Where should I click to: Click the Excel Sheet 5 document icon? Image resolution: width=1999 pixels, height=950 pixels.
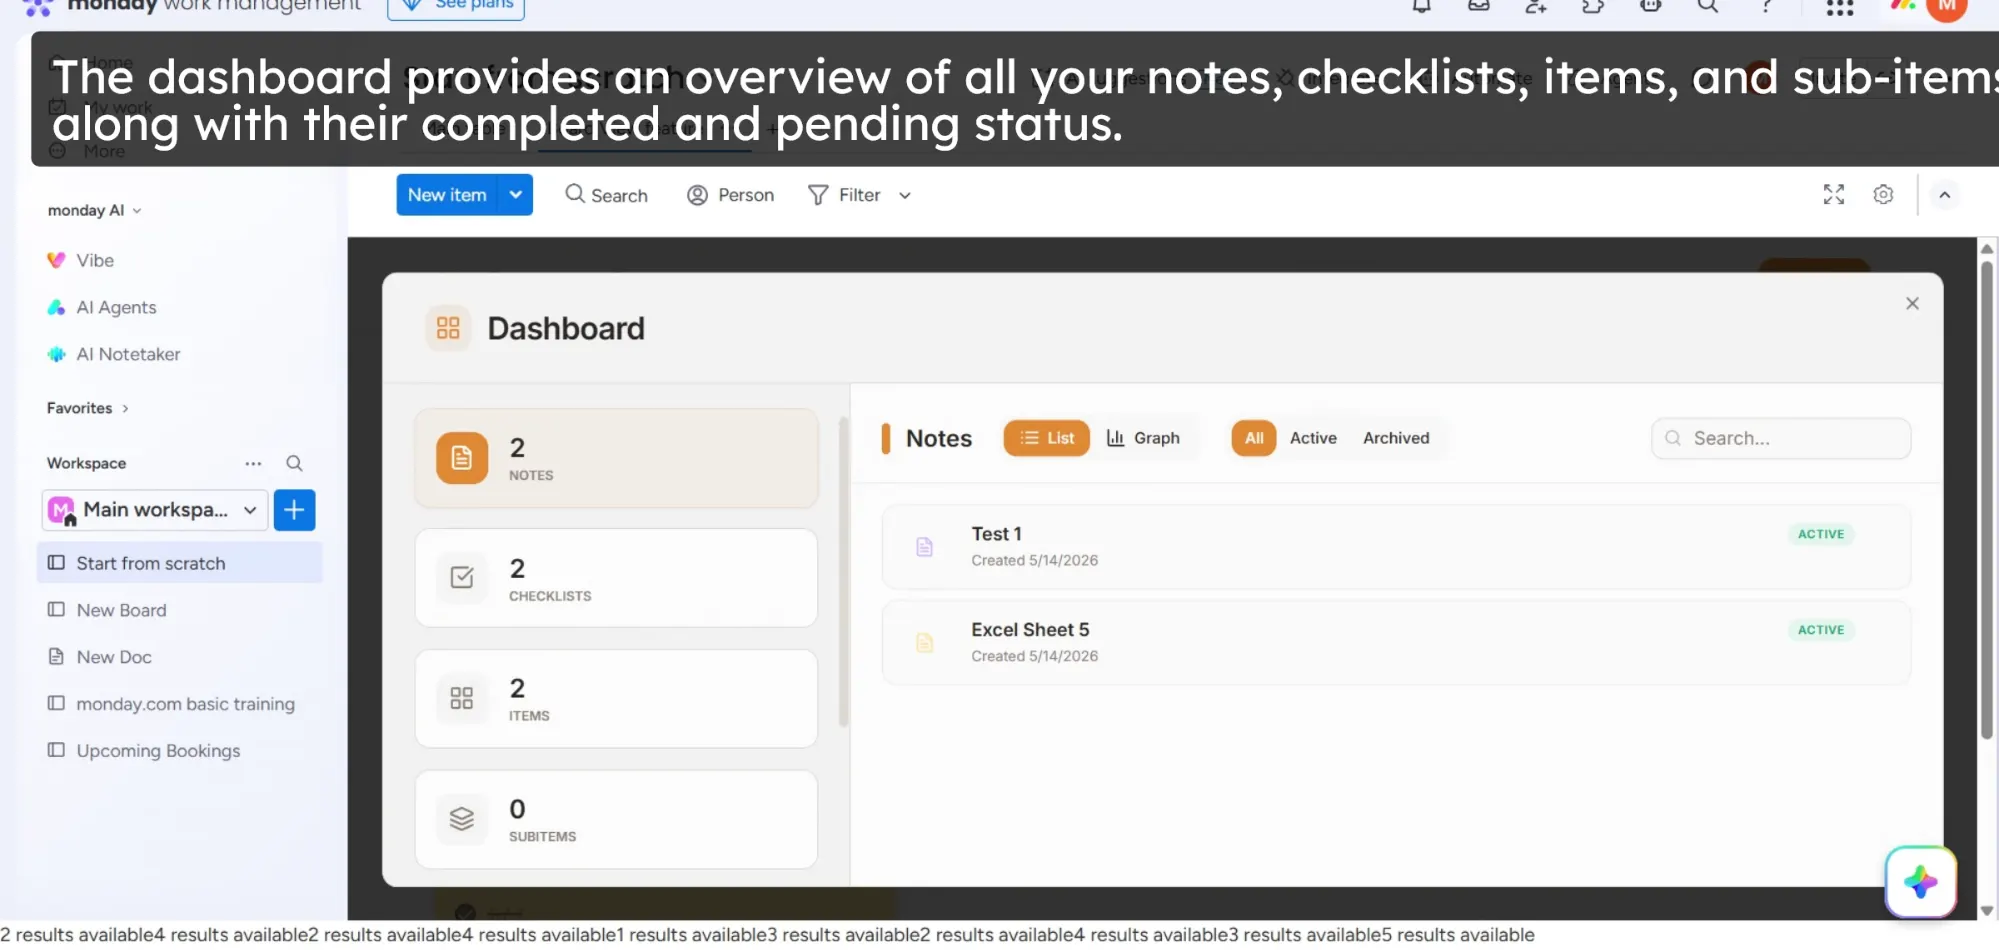(x=925, y=643)
